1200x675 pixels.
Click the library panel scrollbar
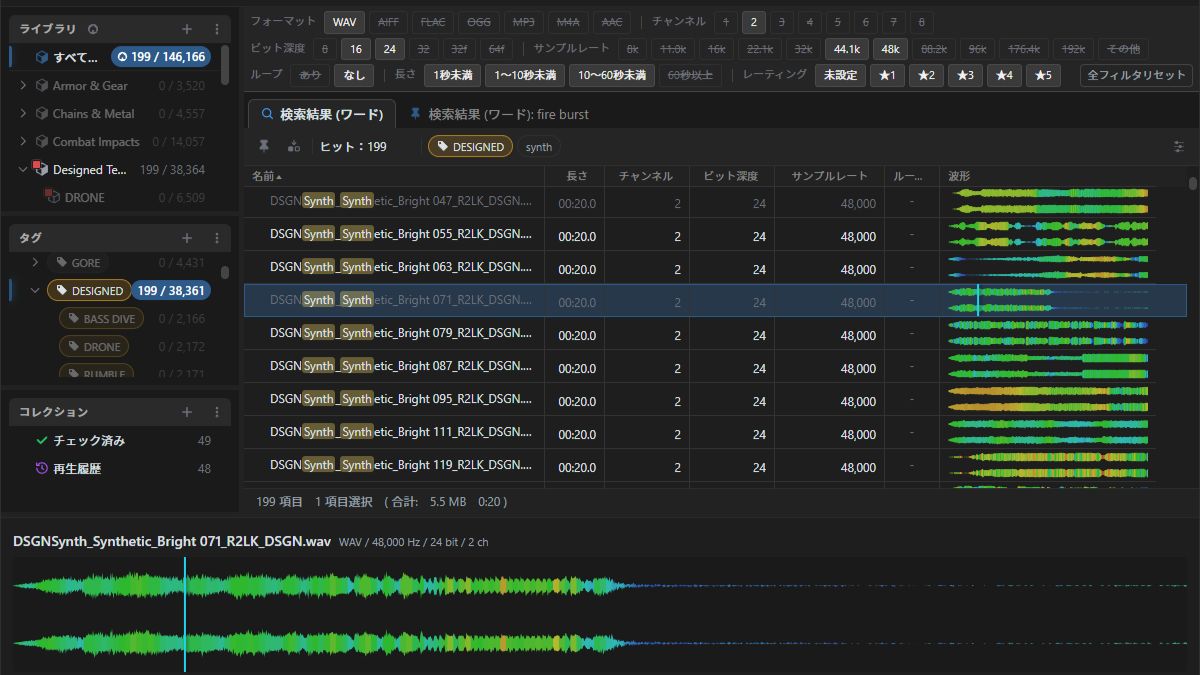click(x=225, y=65)
